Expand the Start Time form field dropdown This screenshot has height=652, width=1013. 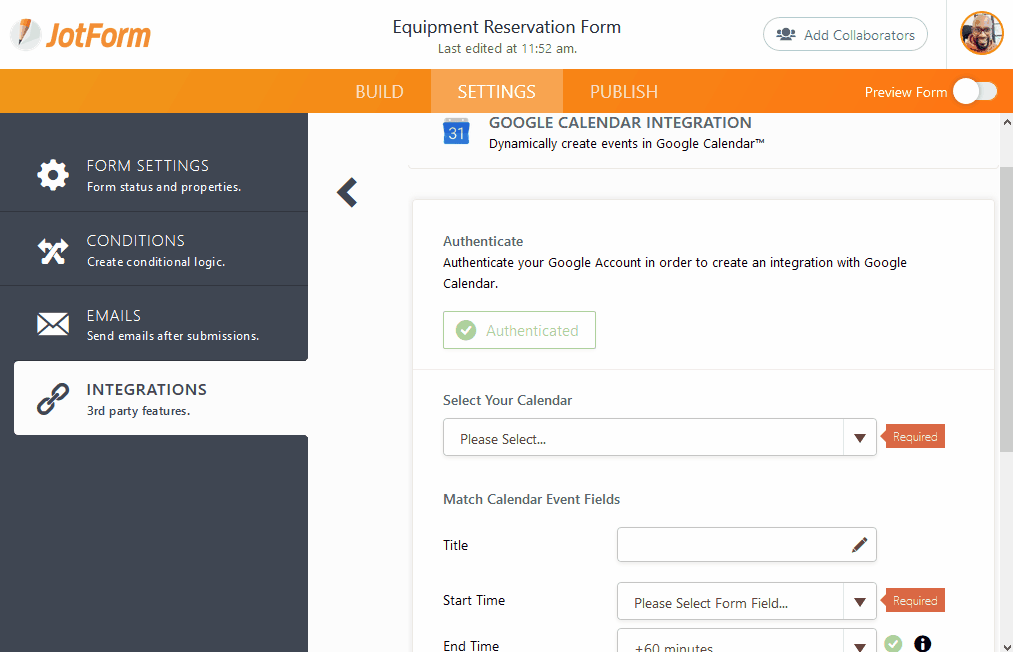(x=746, y=602)
